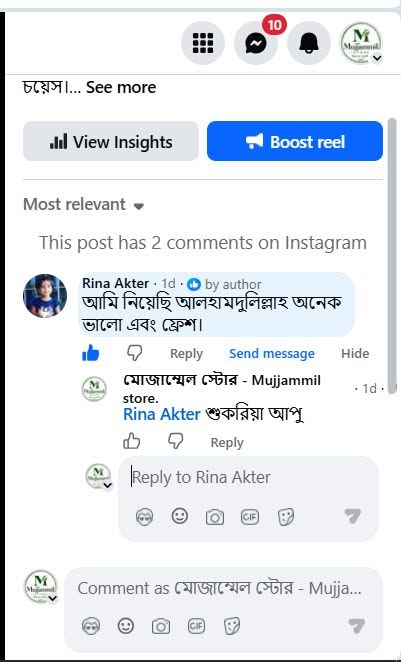Insert a GIF in the reply box
The width and height of the screenshot is (401, 662).
click(249, 517)
